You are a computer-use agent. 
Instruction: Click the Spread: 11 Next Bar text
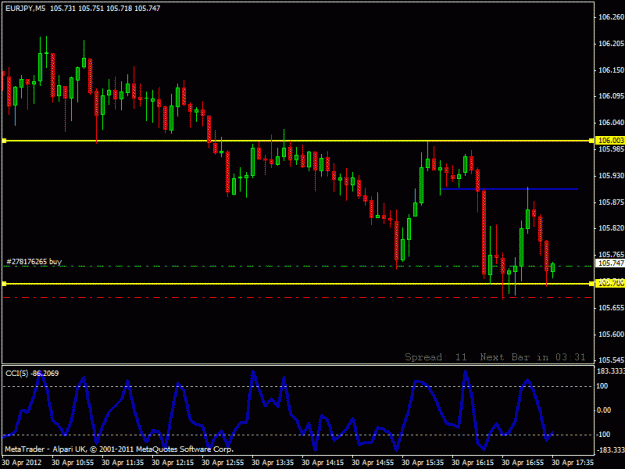coord(495,357)
